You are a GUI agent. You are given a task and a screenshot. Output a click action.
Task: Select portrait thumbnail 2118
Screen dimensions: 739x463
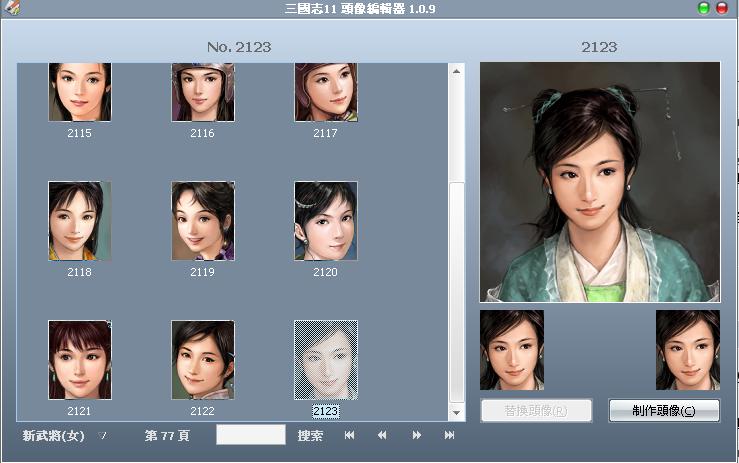click(x=80, y=221)
